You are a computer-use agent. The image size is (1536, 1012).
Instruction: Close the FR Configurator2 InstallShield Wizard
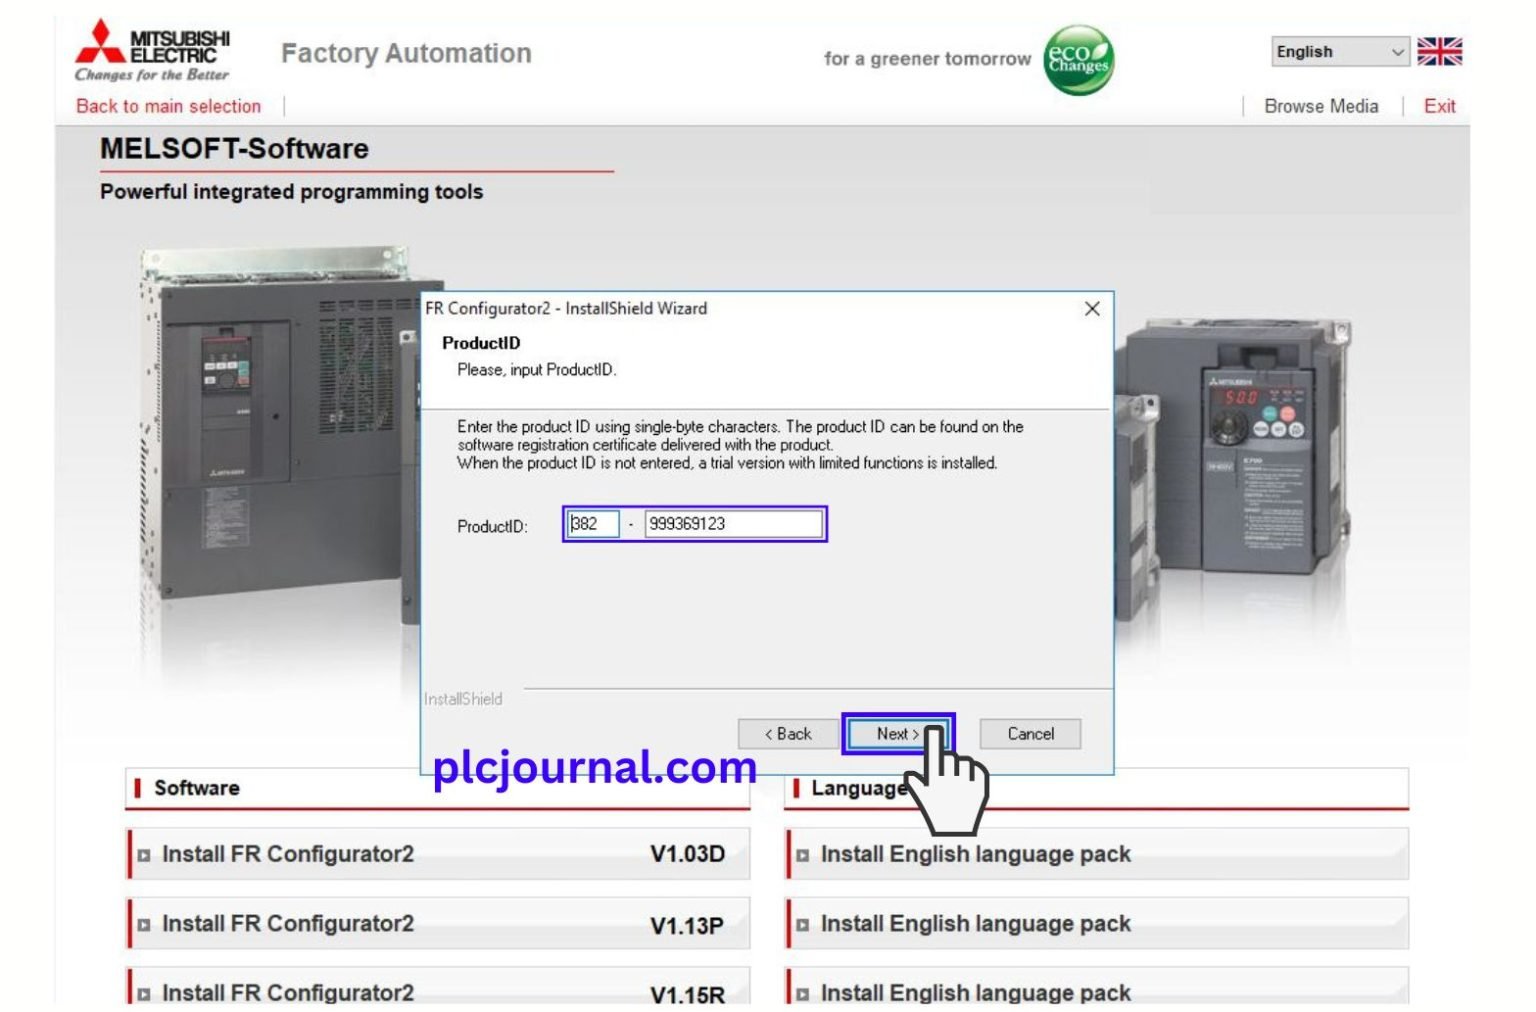1092,309
